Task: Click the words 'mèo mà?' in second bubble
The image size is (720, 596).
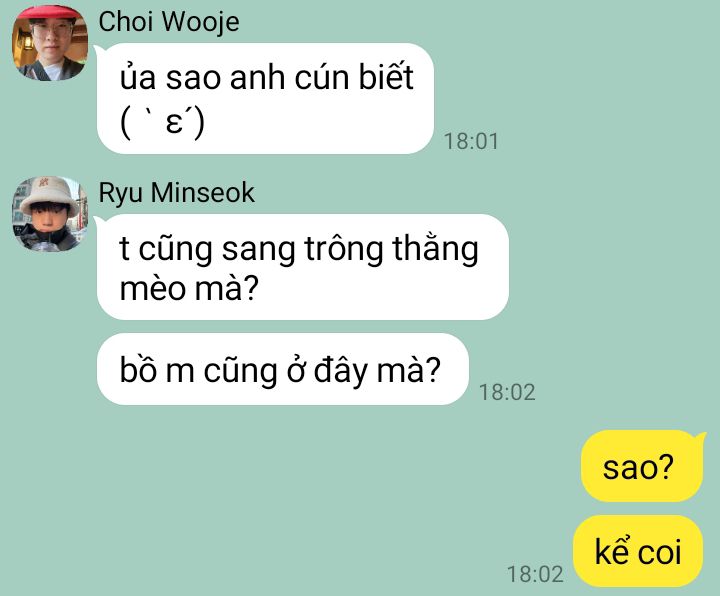Action: tap(189, 289)
